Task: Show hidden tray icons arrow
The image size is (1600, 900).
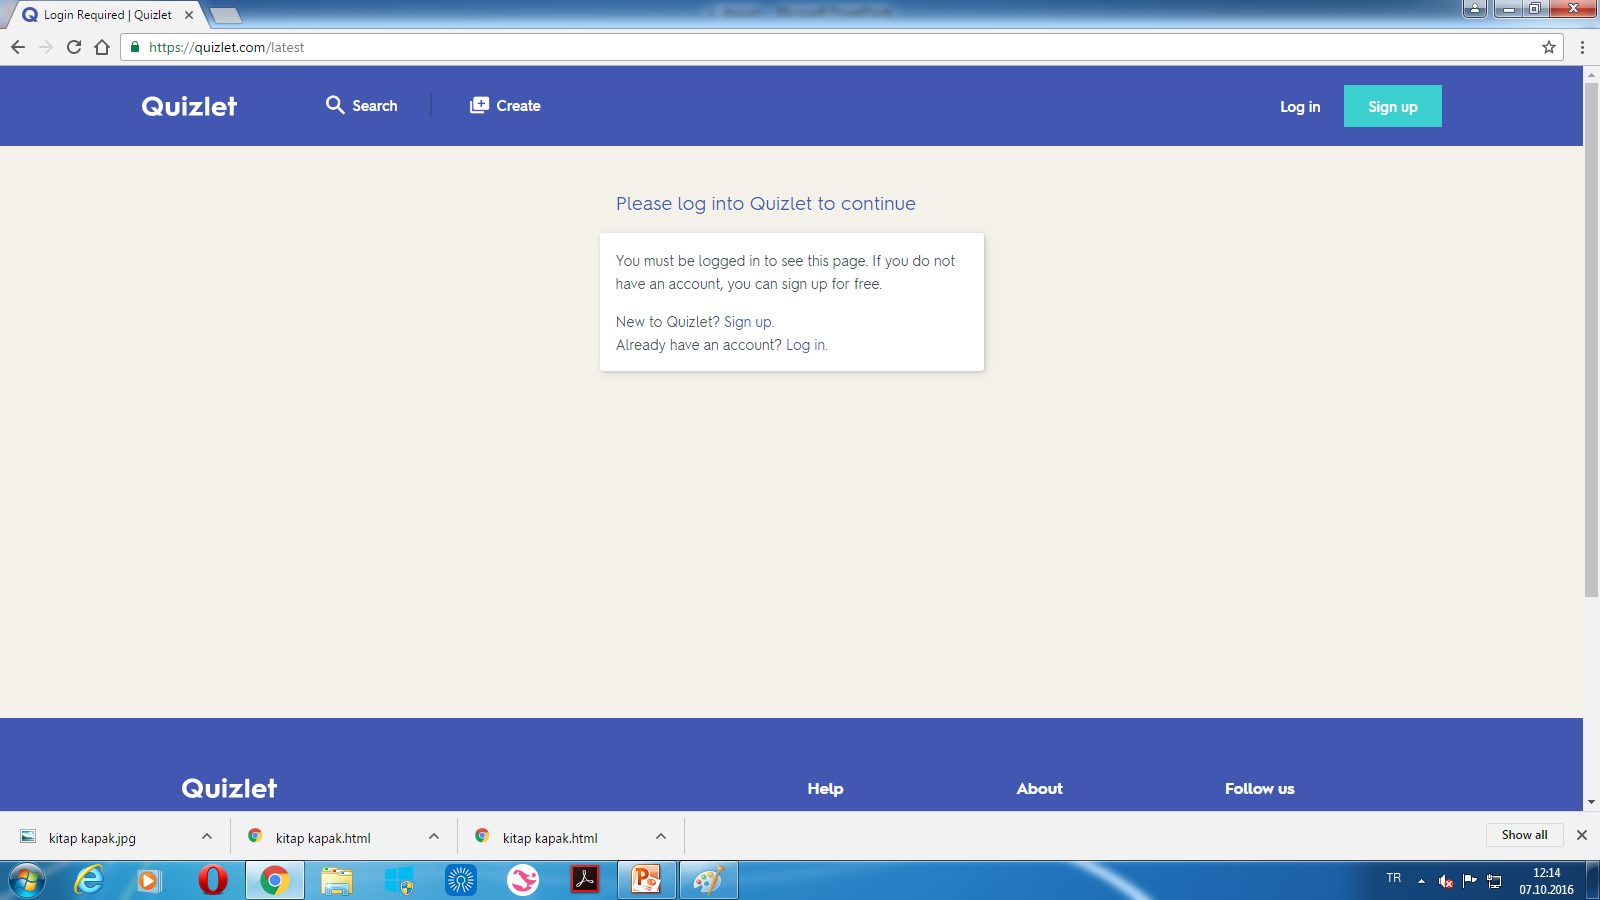Action: click(x=1421, y=881)
